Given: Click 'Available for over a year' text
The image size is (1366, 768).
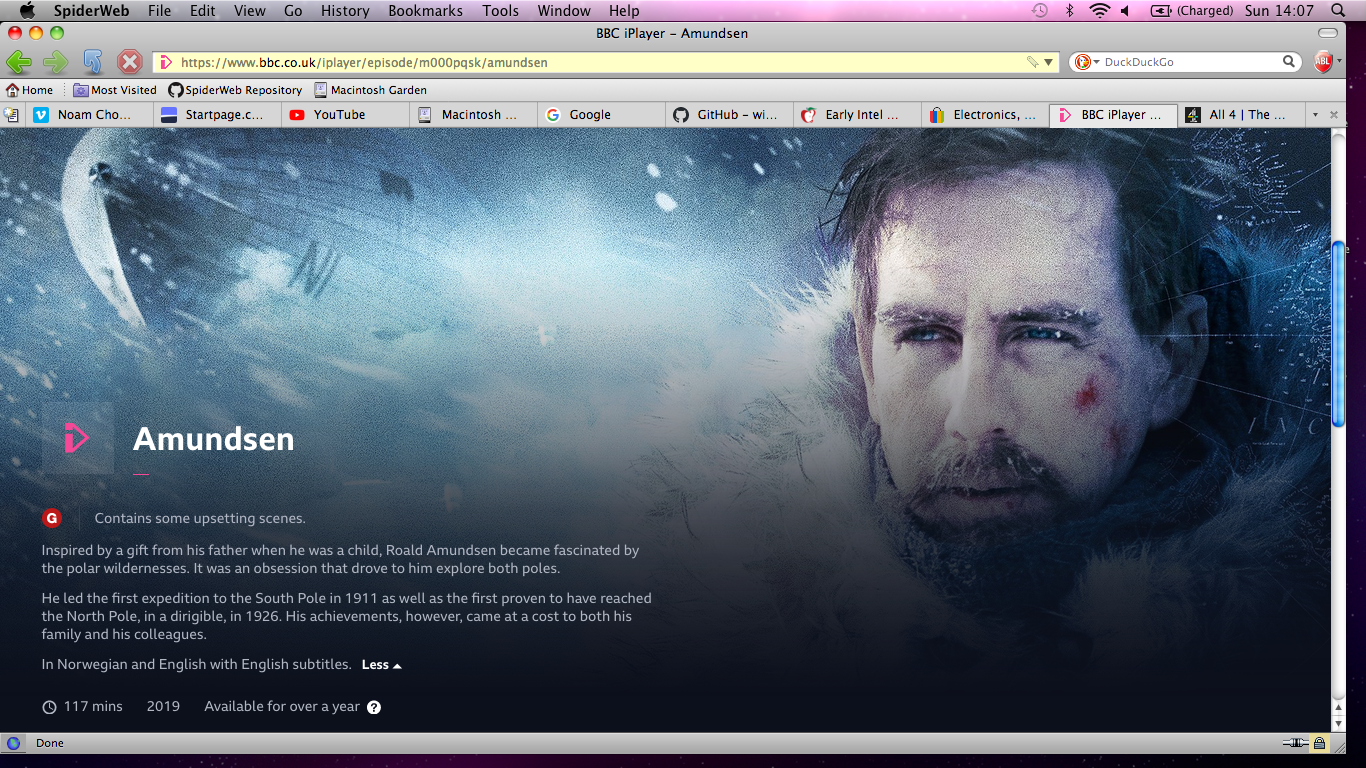Looking at the screenshot, I should click(282, 706).
